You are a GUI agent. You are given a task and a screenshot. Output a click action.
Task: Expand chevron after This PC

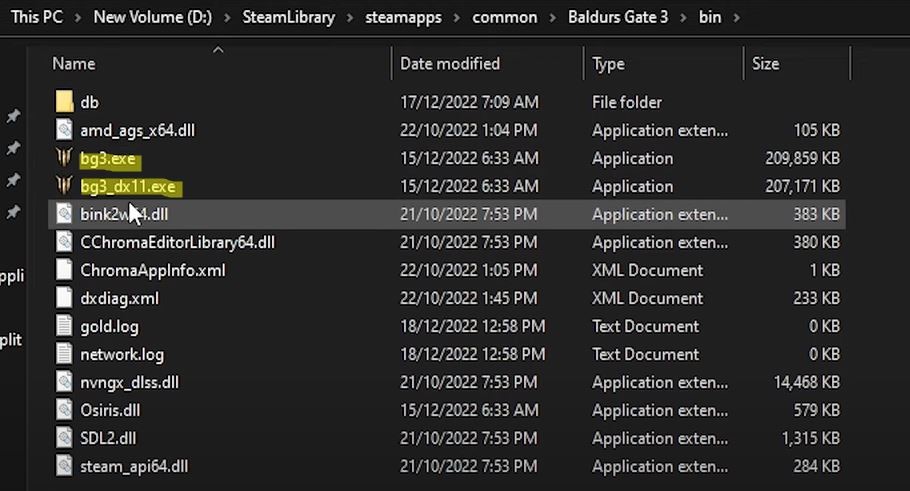(x=78, y=18)
